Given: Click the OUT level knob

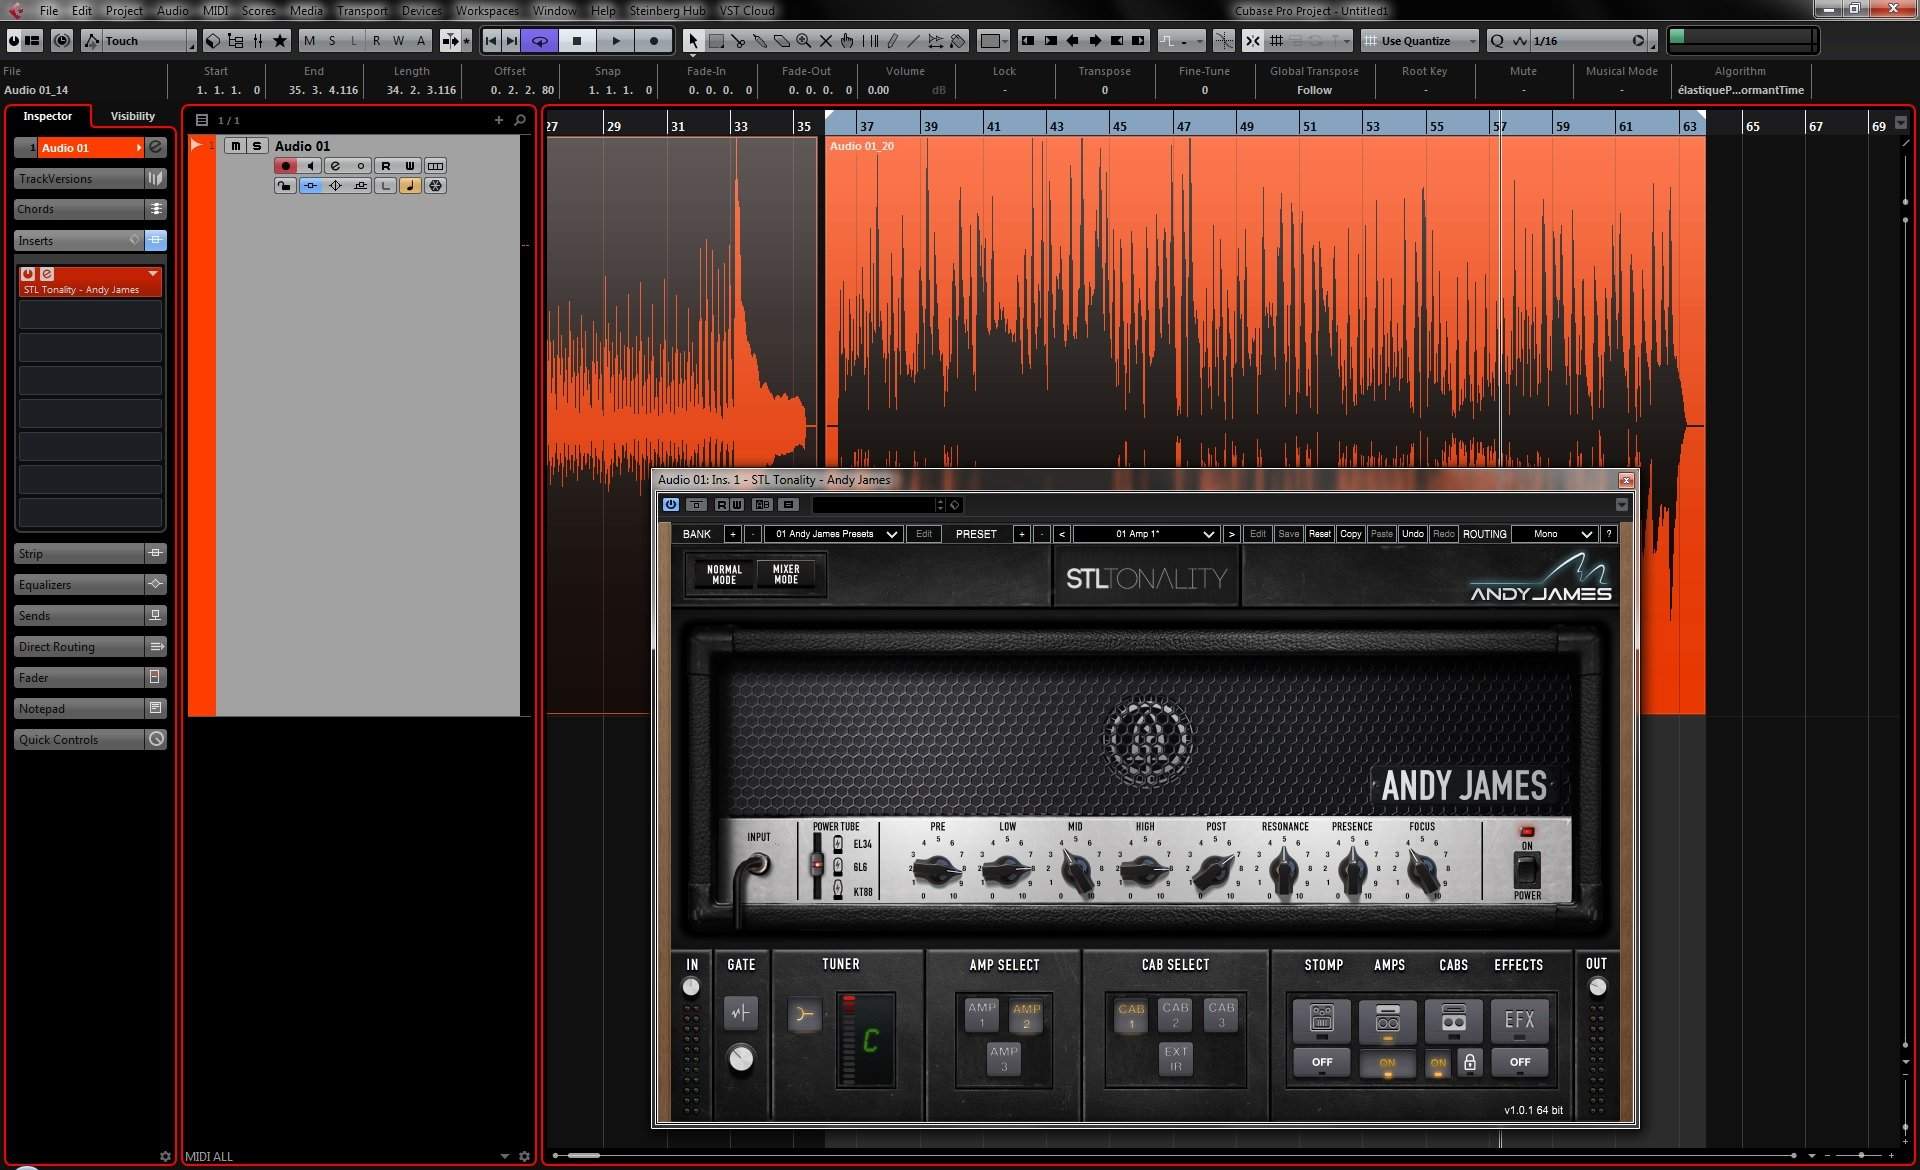Looking at the screenshot, I should (1597, 988).
